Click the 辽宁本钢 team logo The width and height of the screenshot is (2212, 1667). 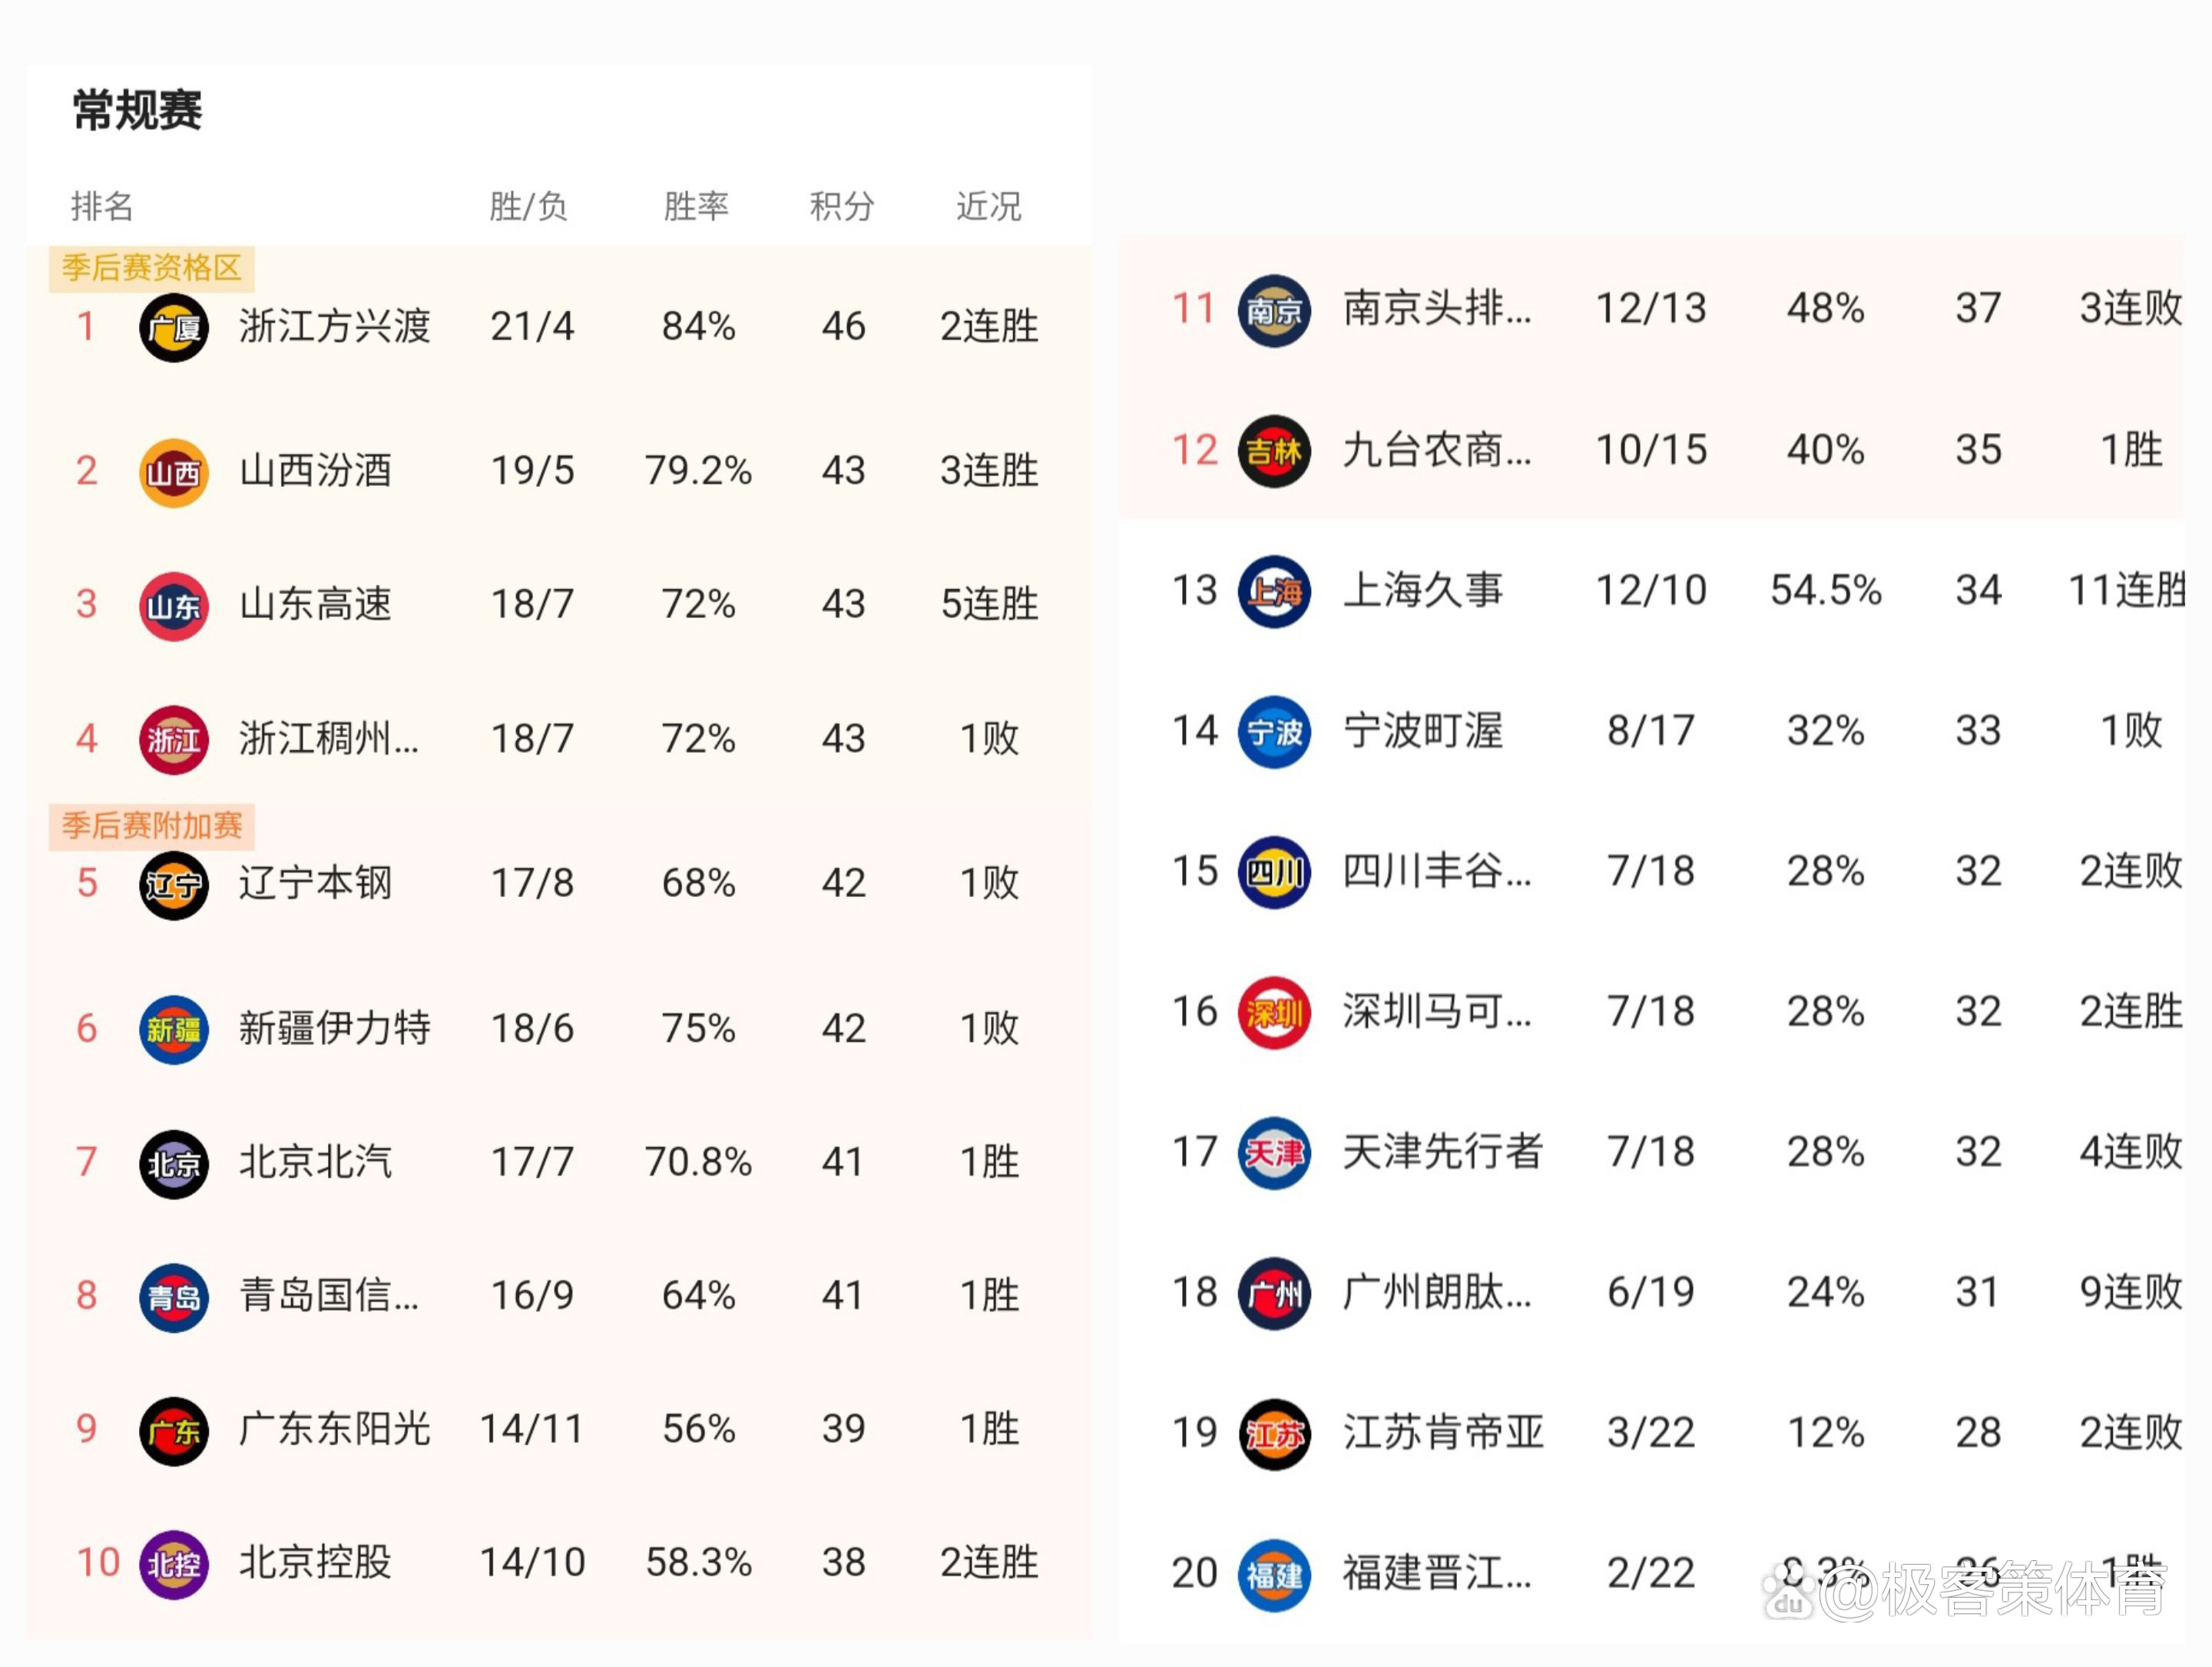tap(173, 885)
